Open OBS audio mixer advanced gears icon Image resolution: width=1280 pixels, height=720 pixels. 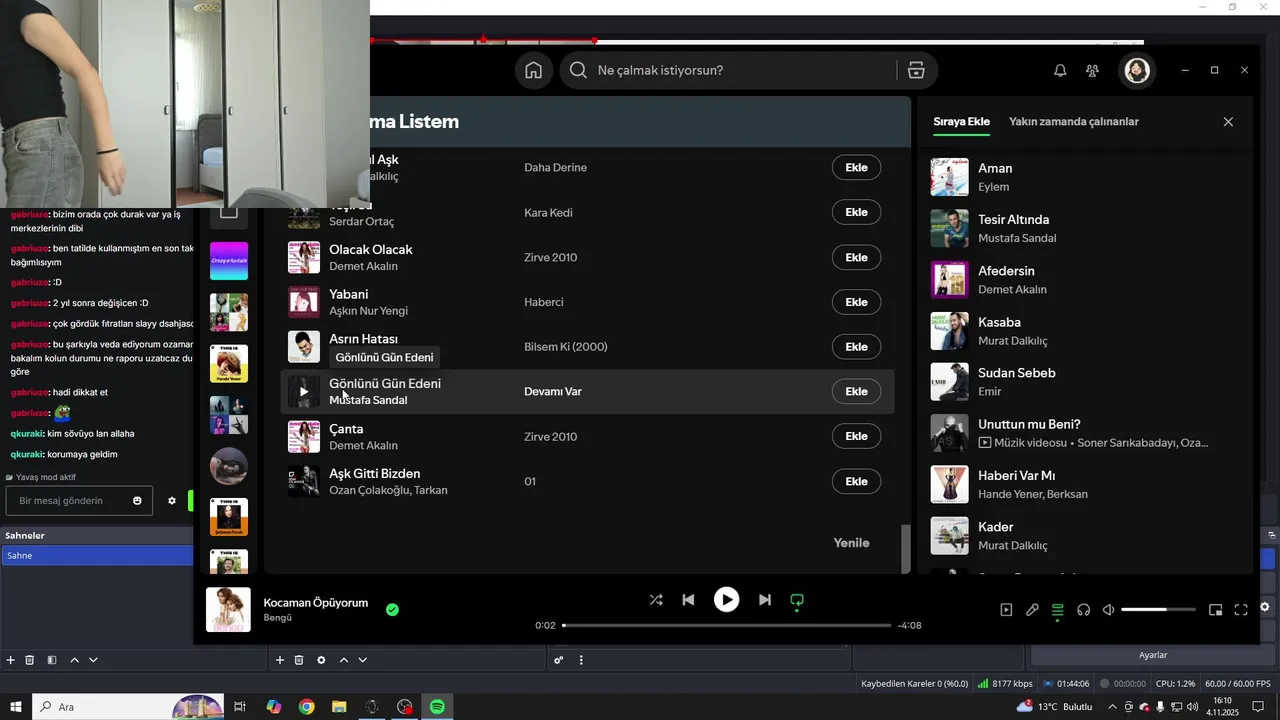coord(559,660)
